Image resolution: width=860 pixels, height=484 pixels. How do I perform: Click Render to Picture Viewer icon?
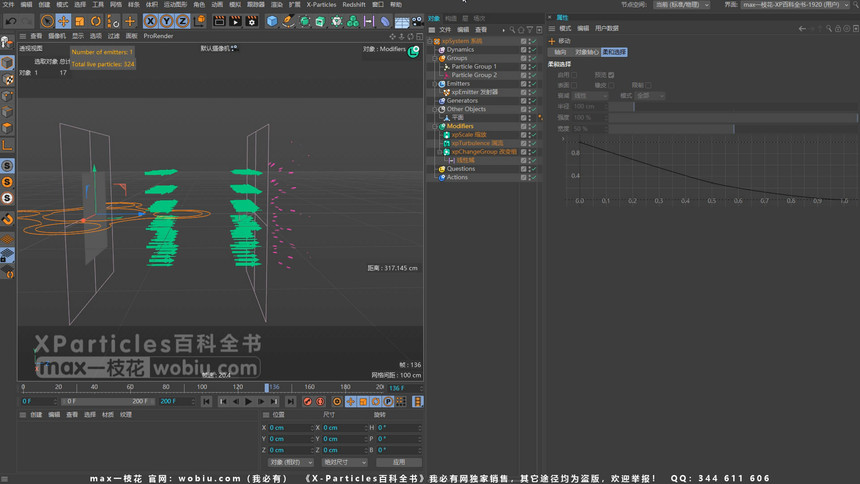pyautogui.click(x=235, y=21)
